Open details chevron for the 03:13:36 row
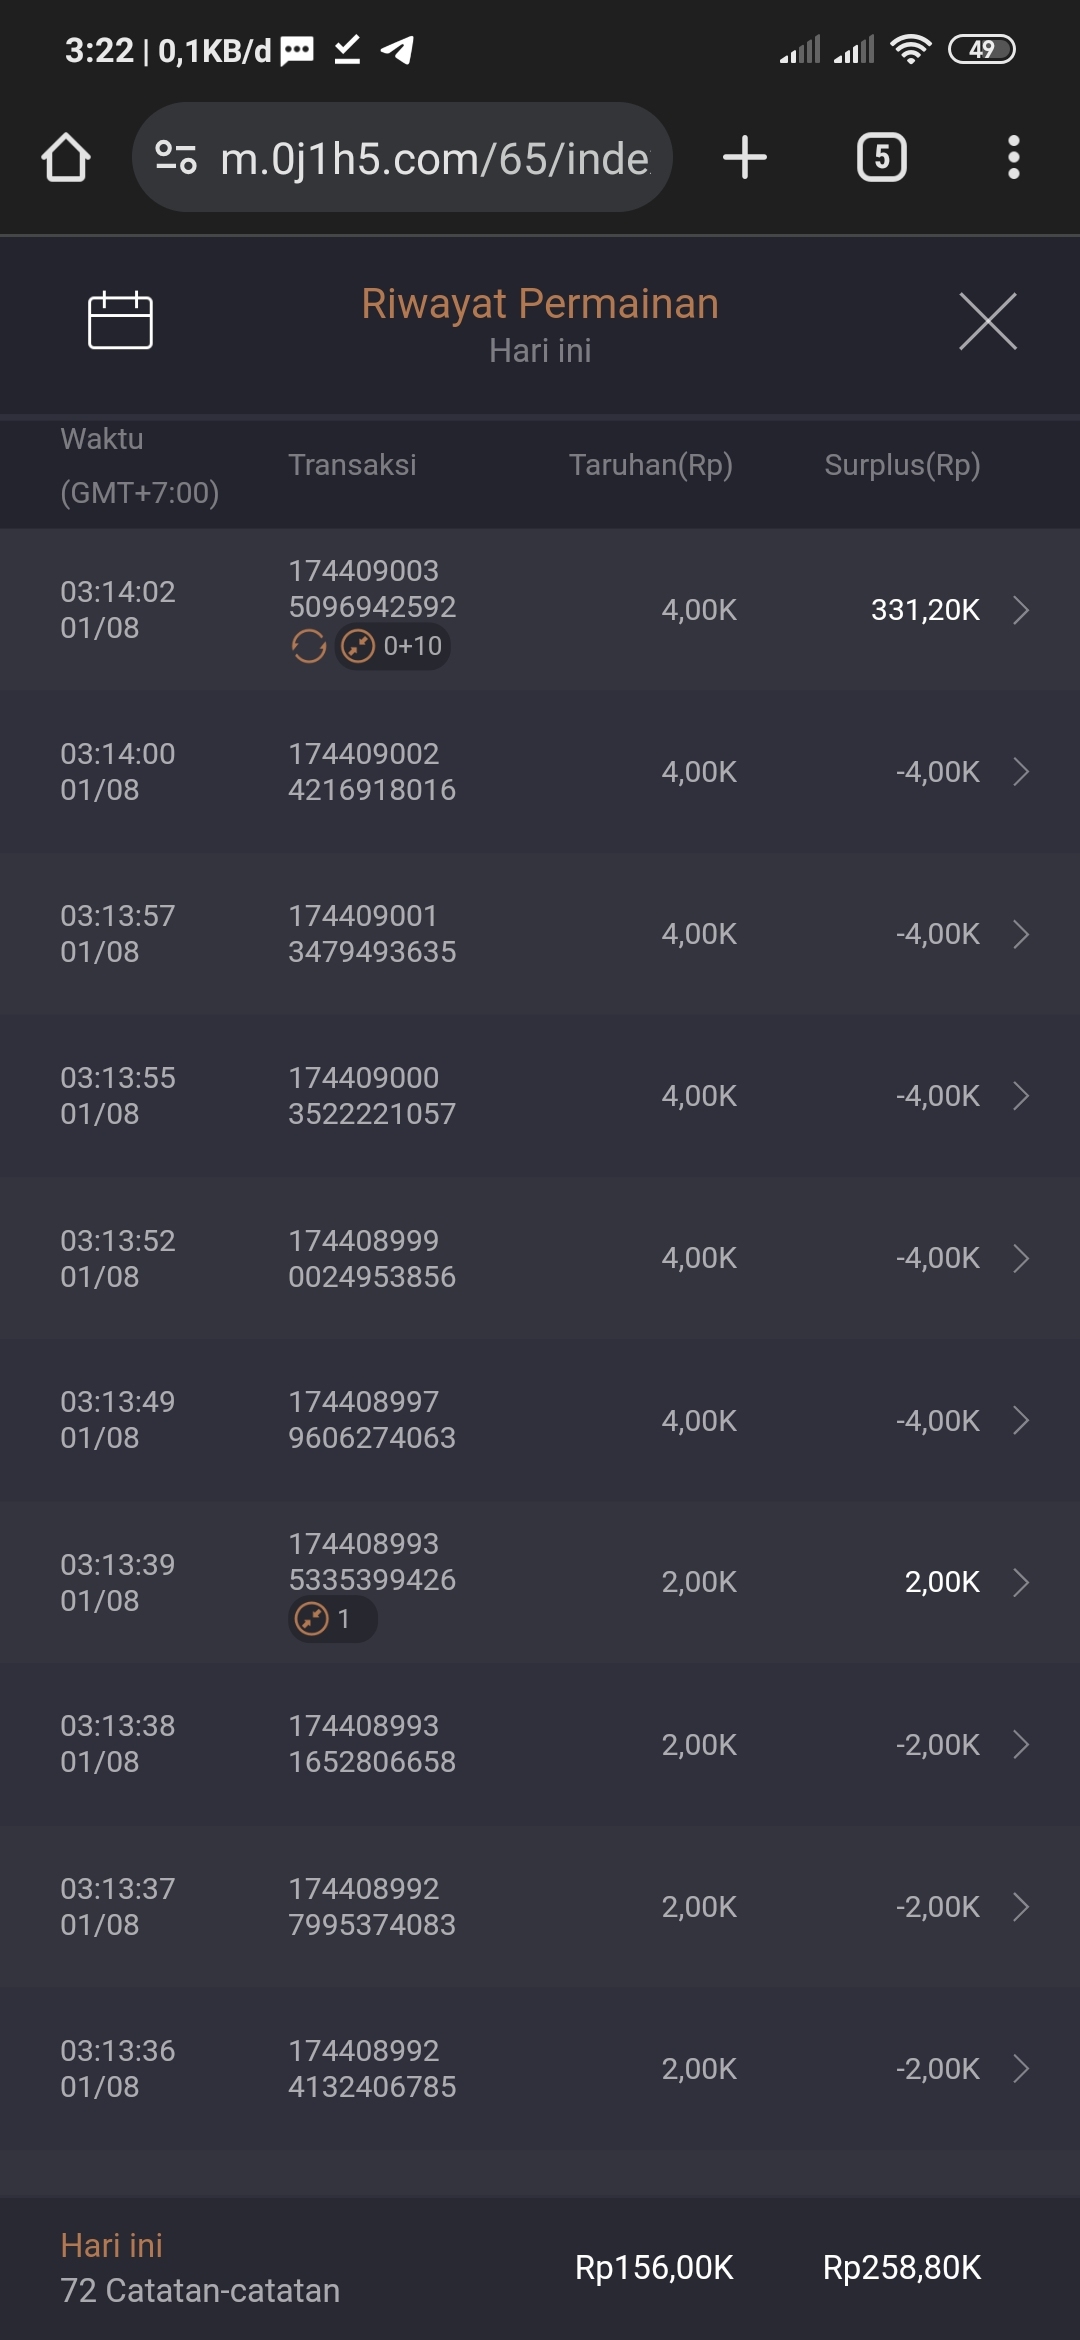This screenshot has height=2340, width=1080. 1020,2069
